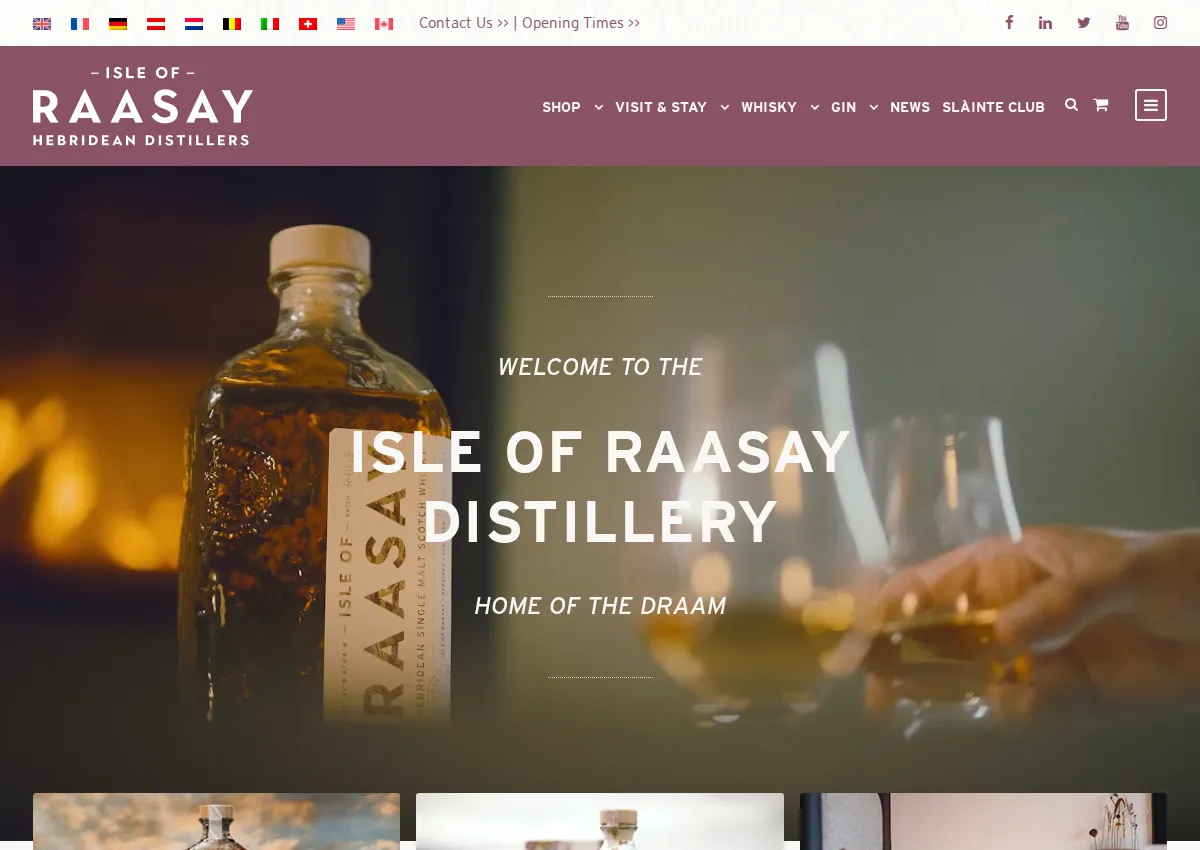1200x850 pixels.
Task: Click the Isle of Raasay logo
Action: pyautogui.click(x=143, y=106)
